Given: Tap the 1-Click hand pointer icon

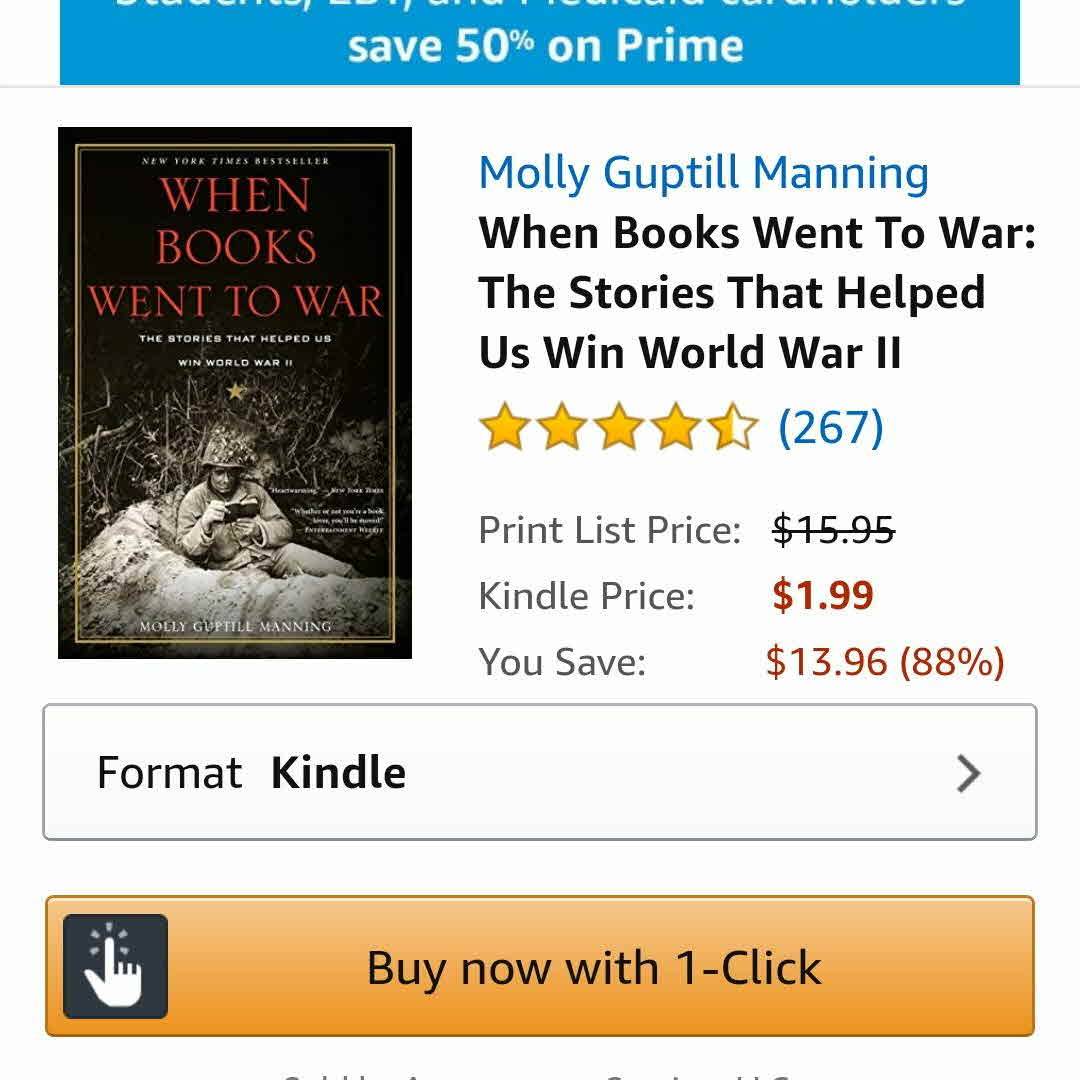Looking at the screenshot, I should (x=115, y=966).
